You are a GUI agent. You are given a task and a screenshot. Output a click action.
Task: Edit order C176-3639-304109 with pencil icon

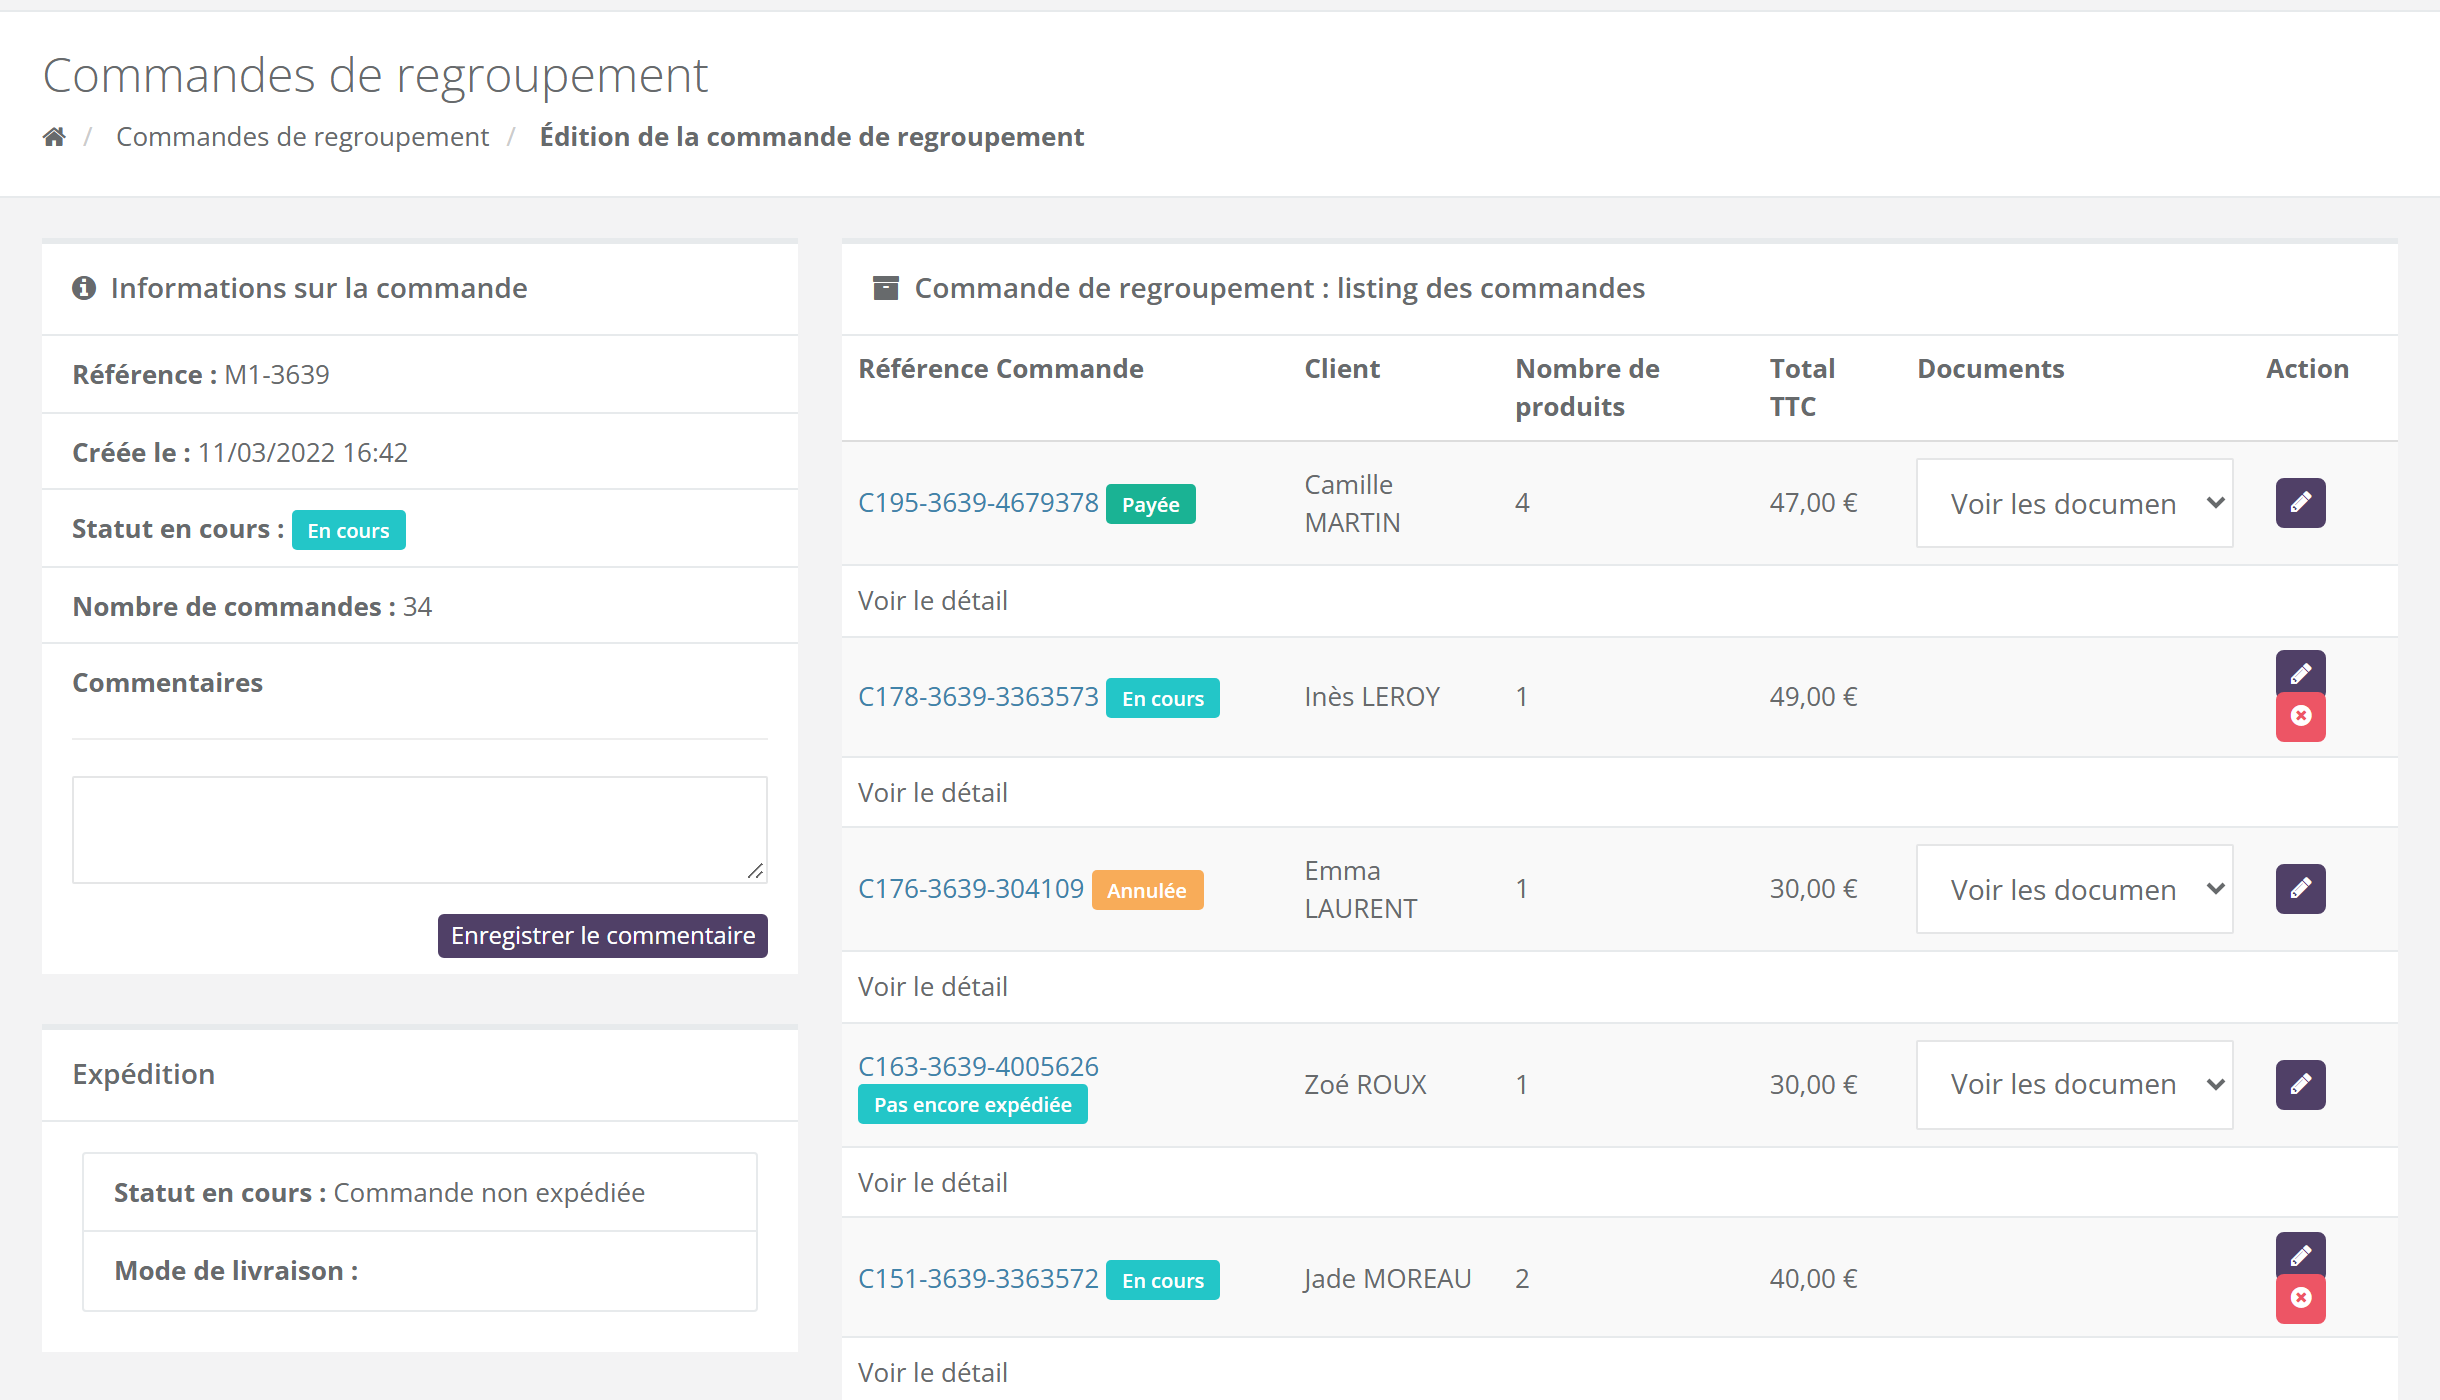click(2300, 889)
